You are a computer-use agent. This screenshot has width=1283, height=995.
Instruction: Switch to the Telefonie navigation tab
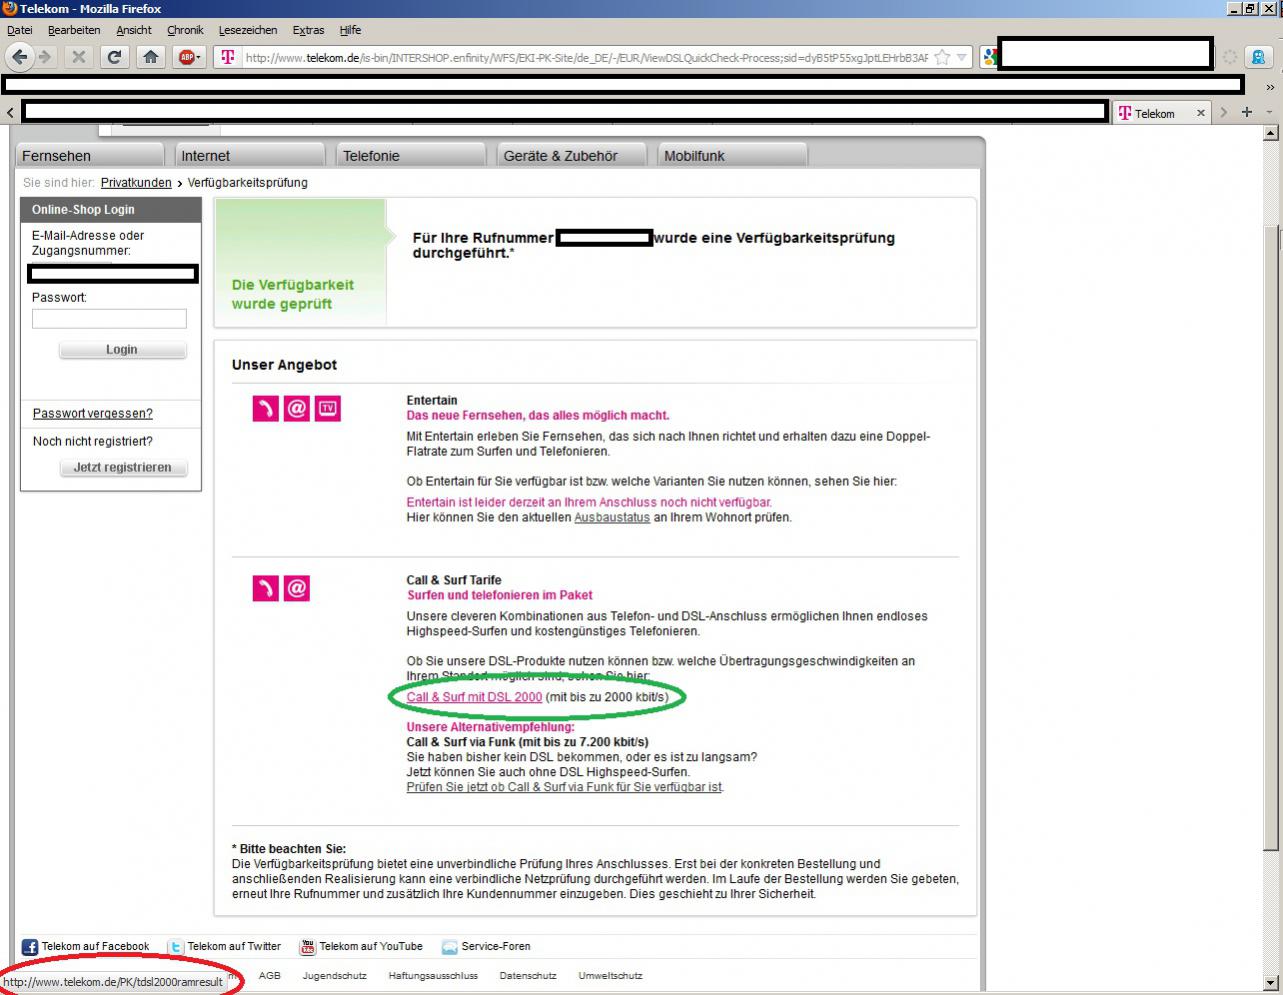411,155
